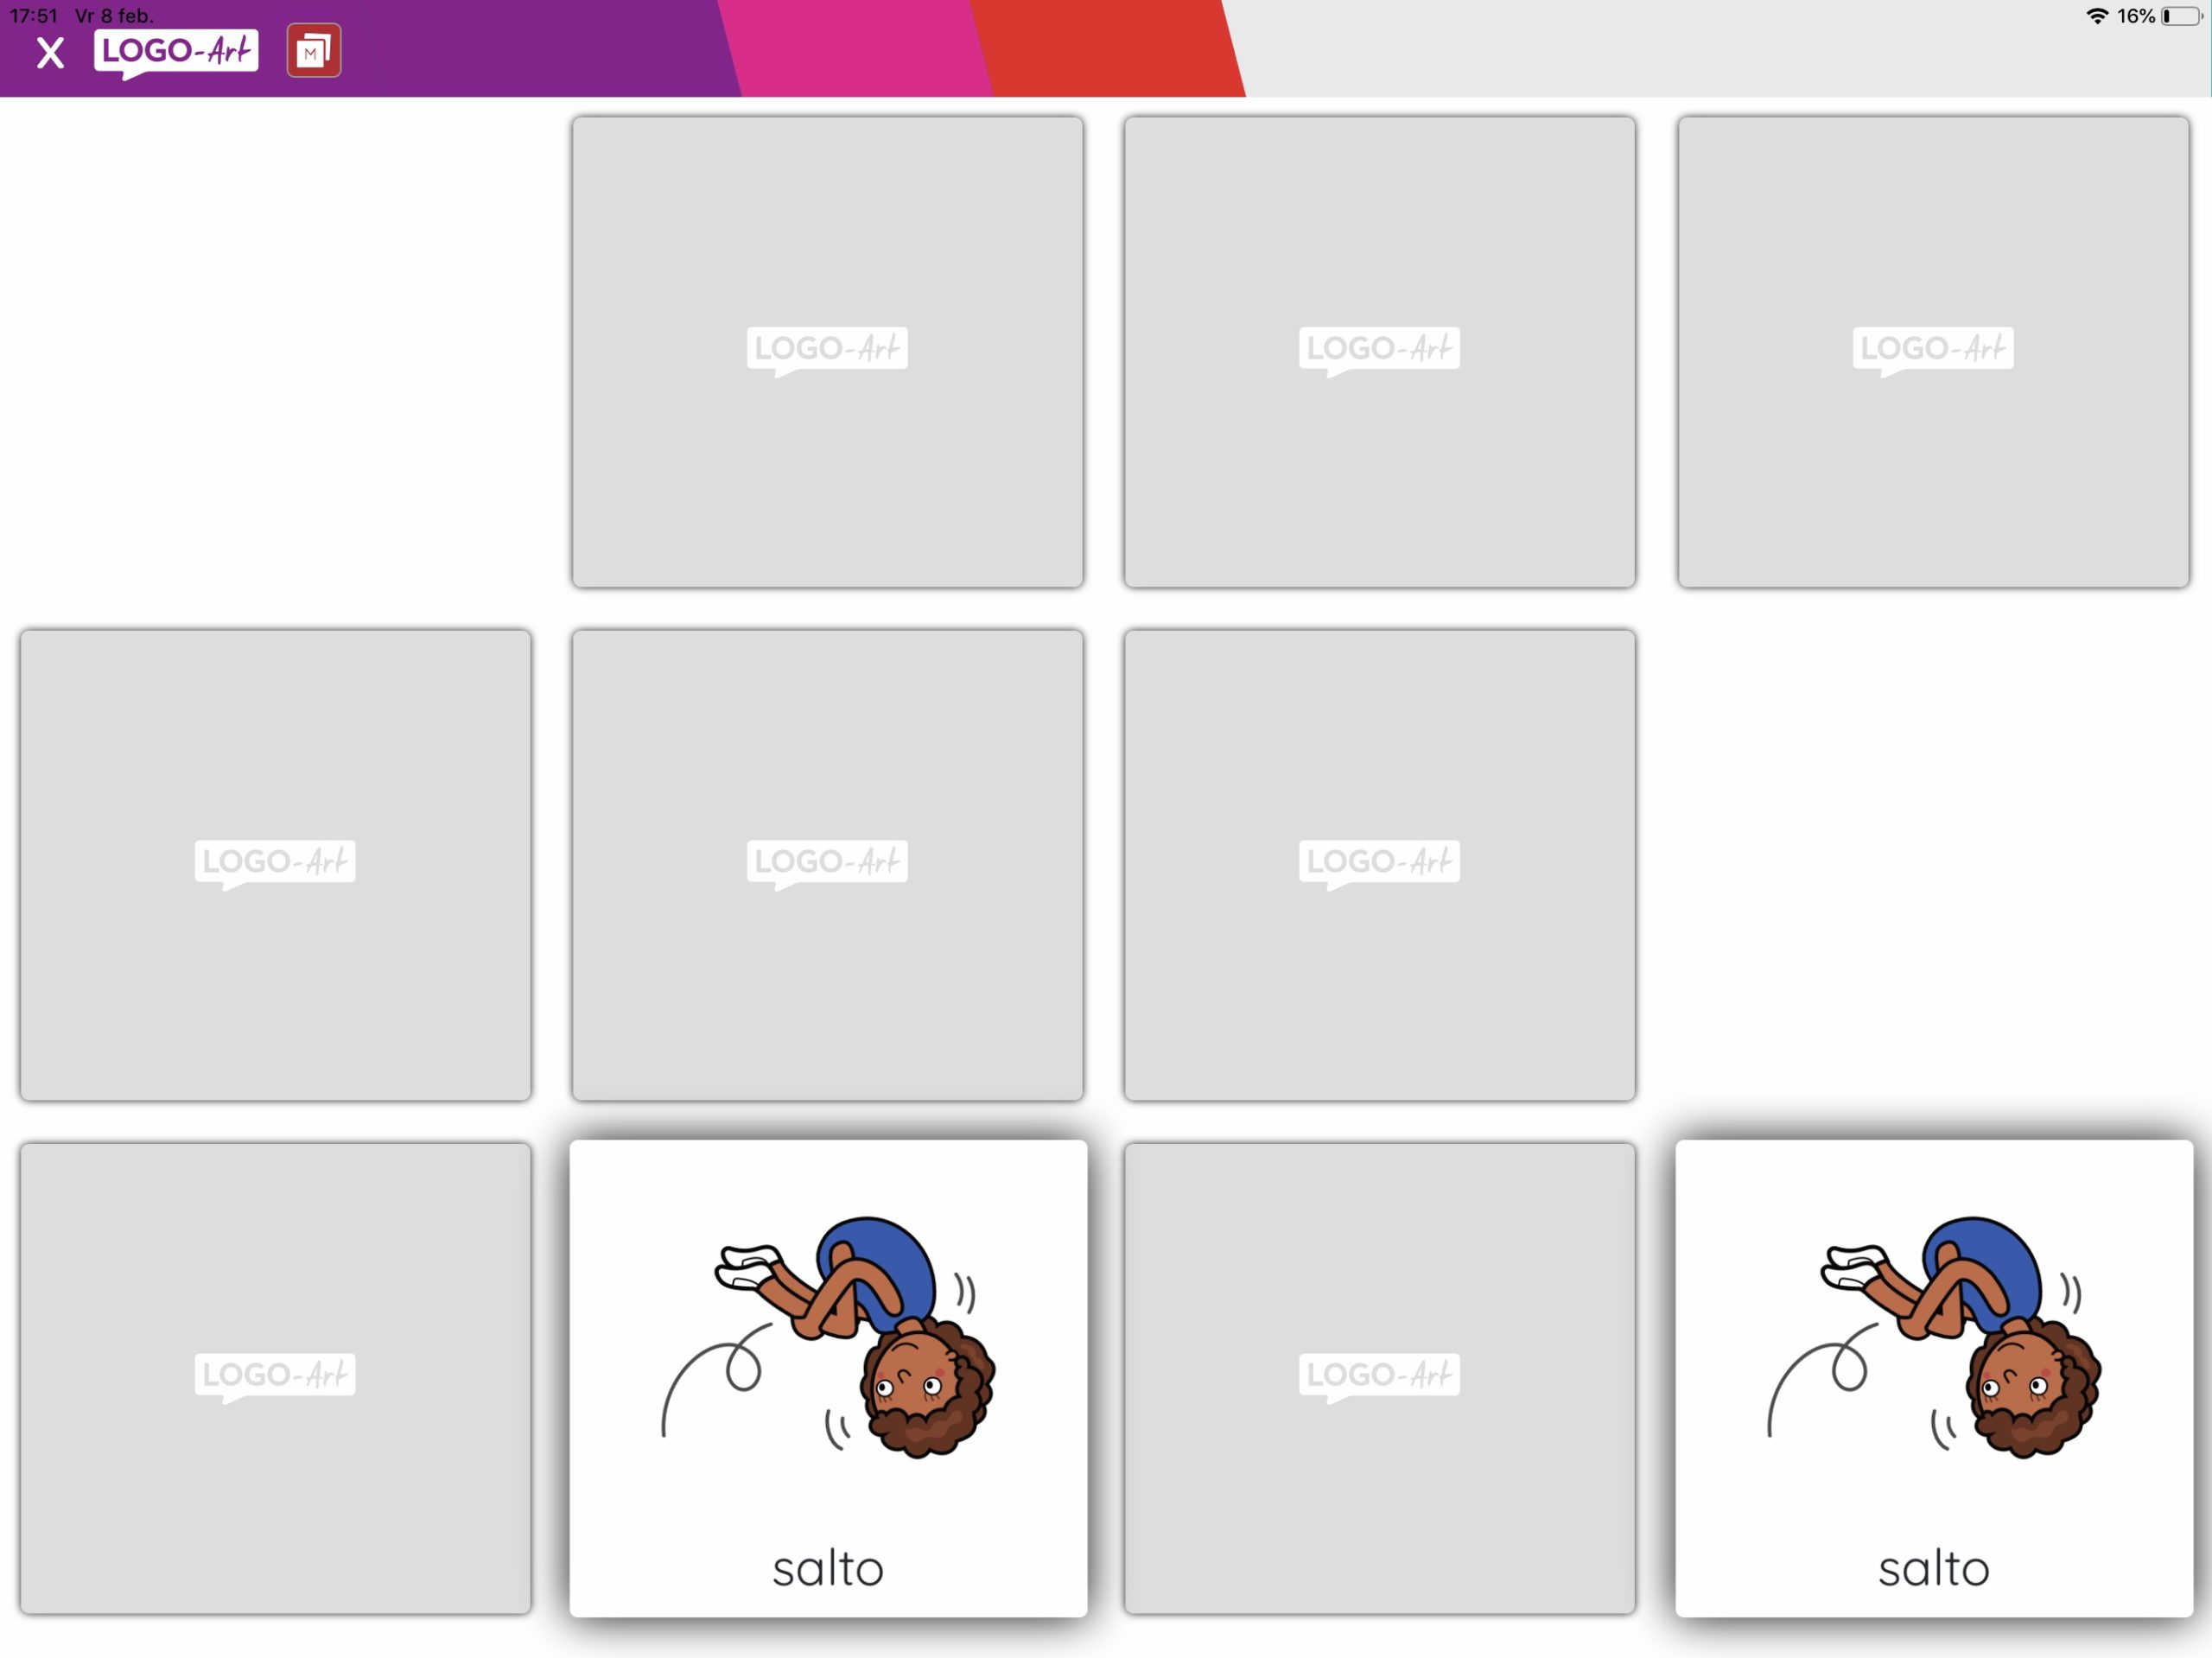Viewport: 2212px width, 1658px height.
Task: Flip the third face-down card in top row
Action: [x=1379, y=351]
